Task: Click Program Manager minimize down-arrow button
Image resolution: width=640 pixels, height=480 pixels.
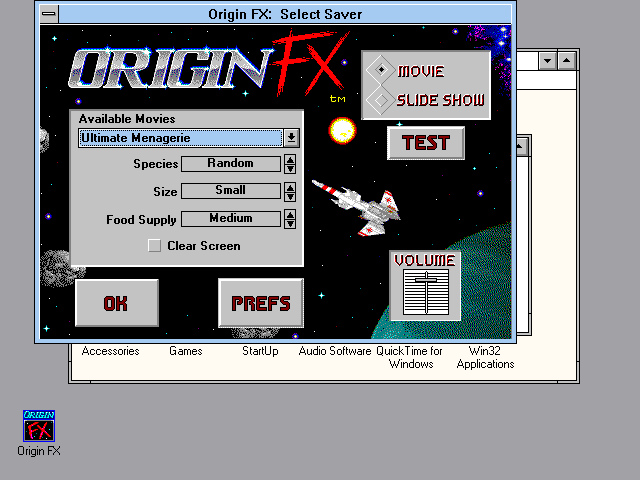Action: (x=547, y=61)
